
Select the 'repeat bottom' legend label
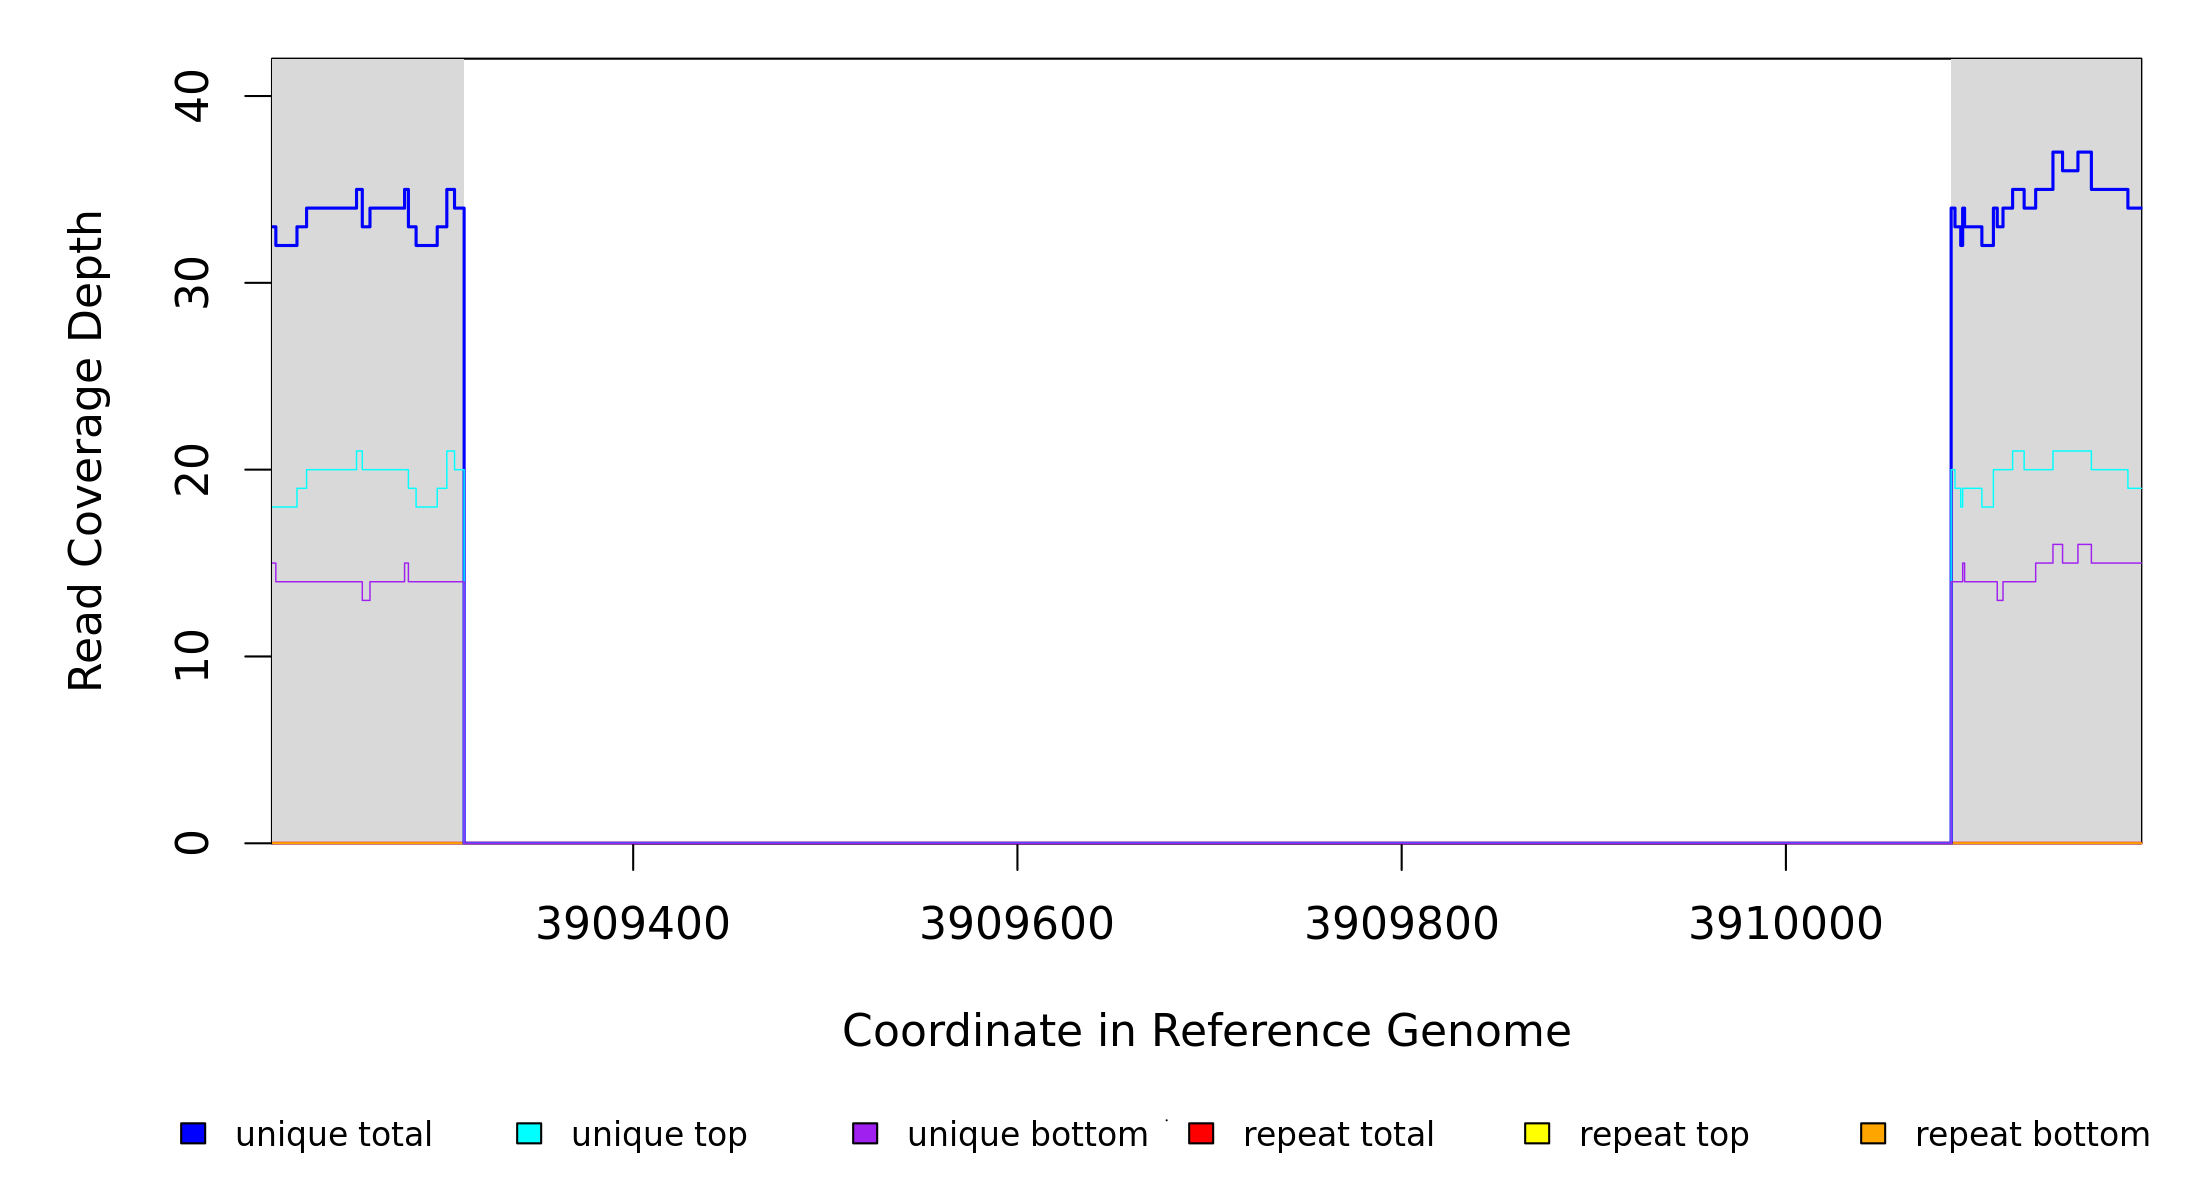2032,1135
